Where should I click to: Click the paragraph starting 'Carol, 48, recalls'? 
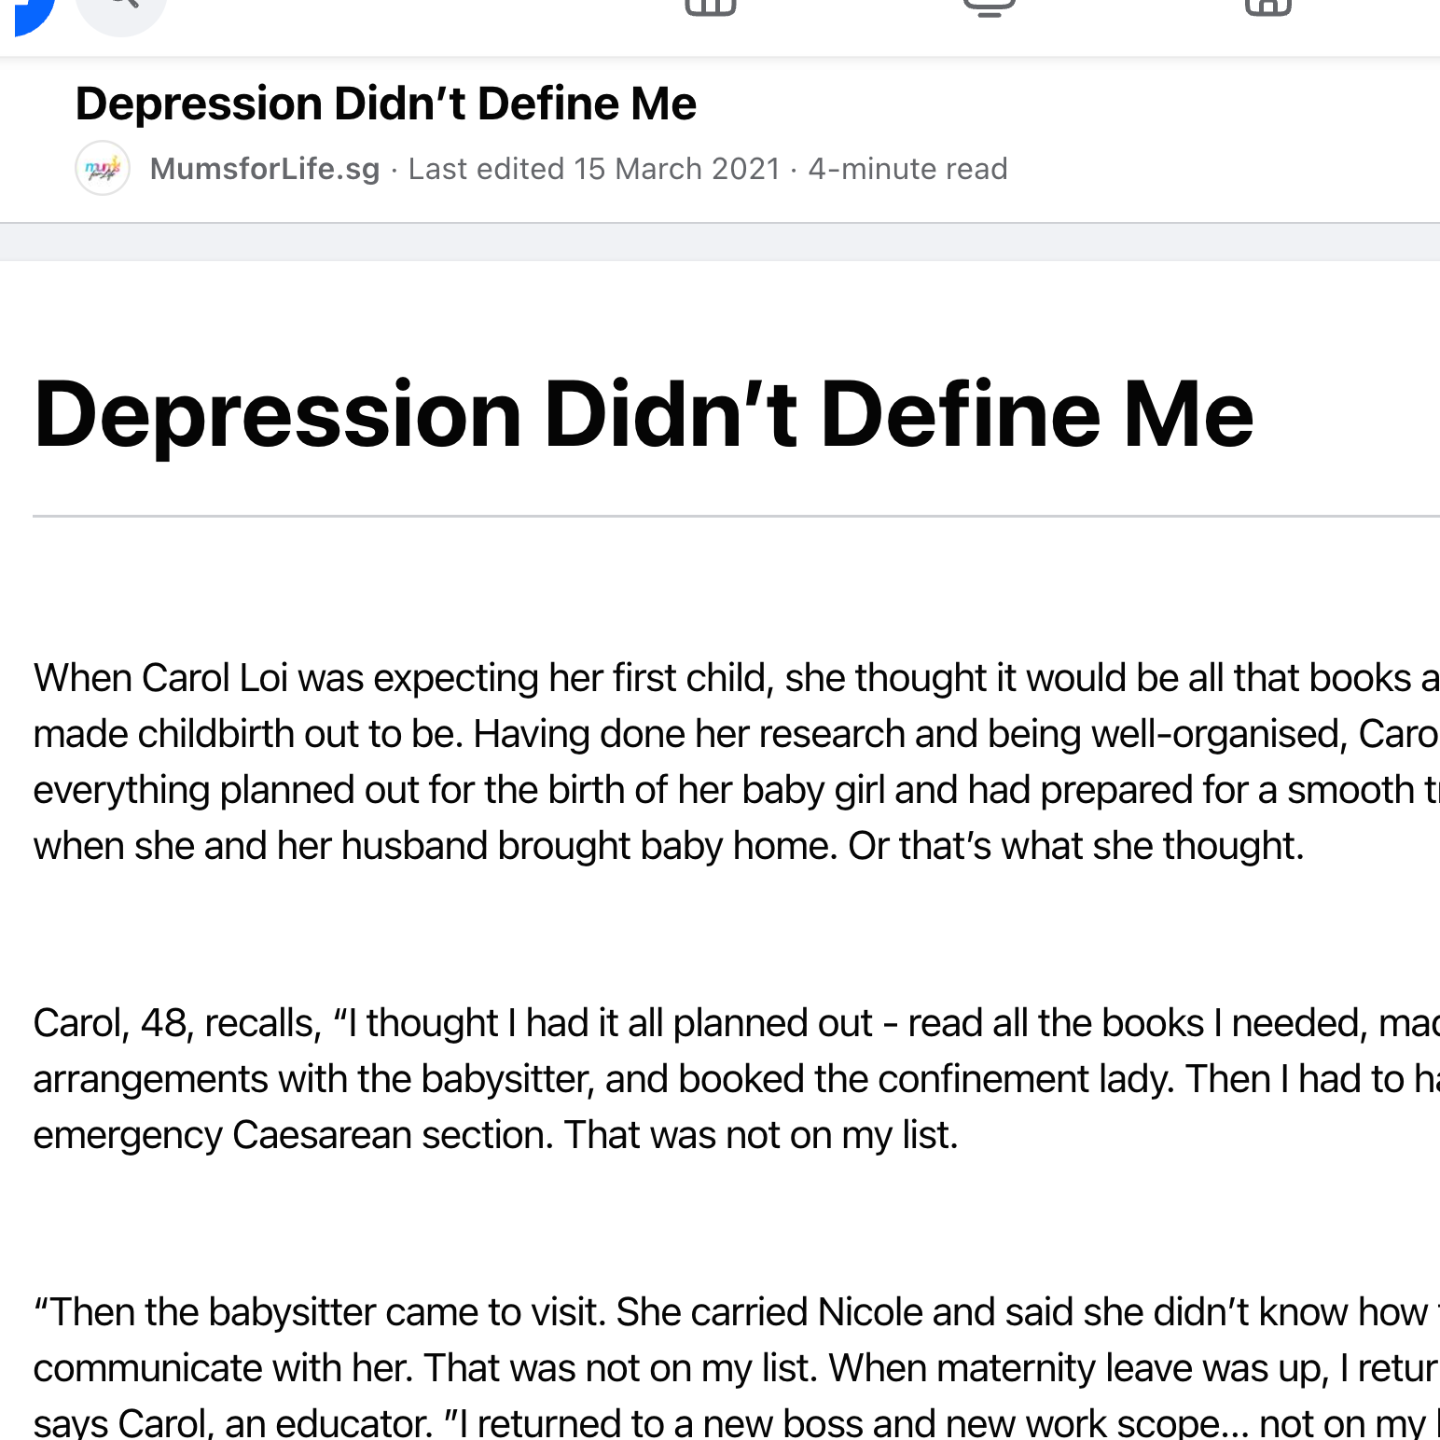coord(736,1079)
